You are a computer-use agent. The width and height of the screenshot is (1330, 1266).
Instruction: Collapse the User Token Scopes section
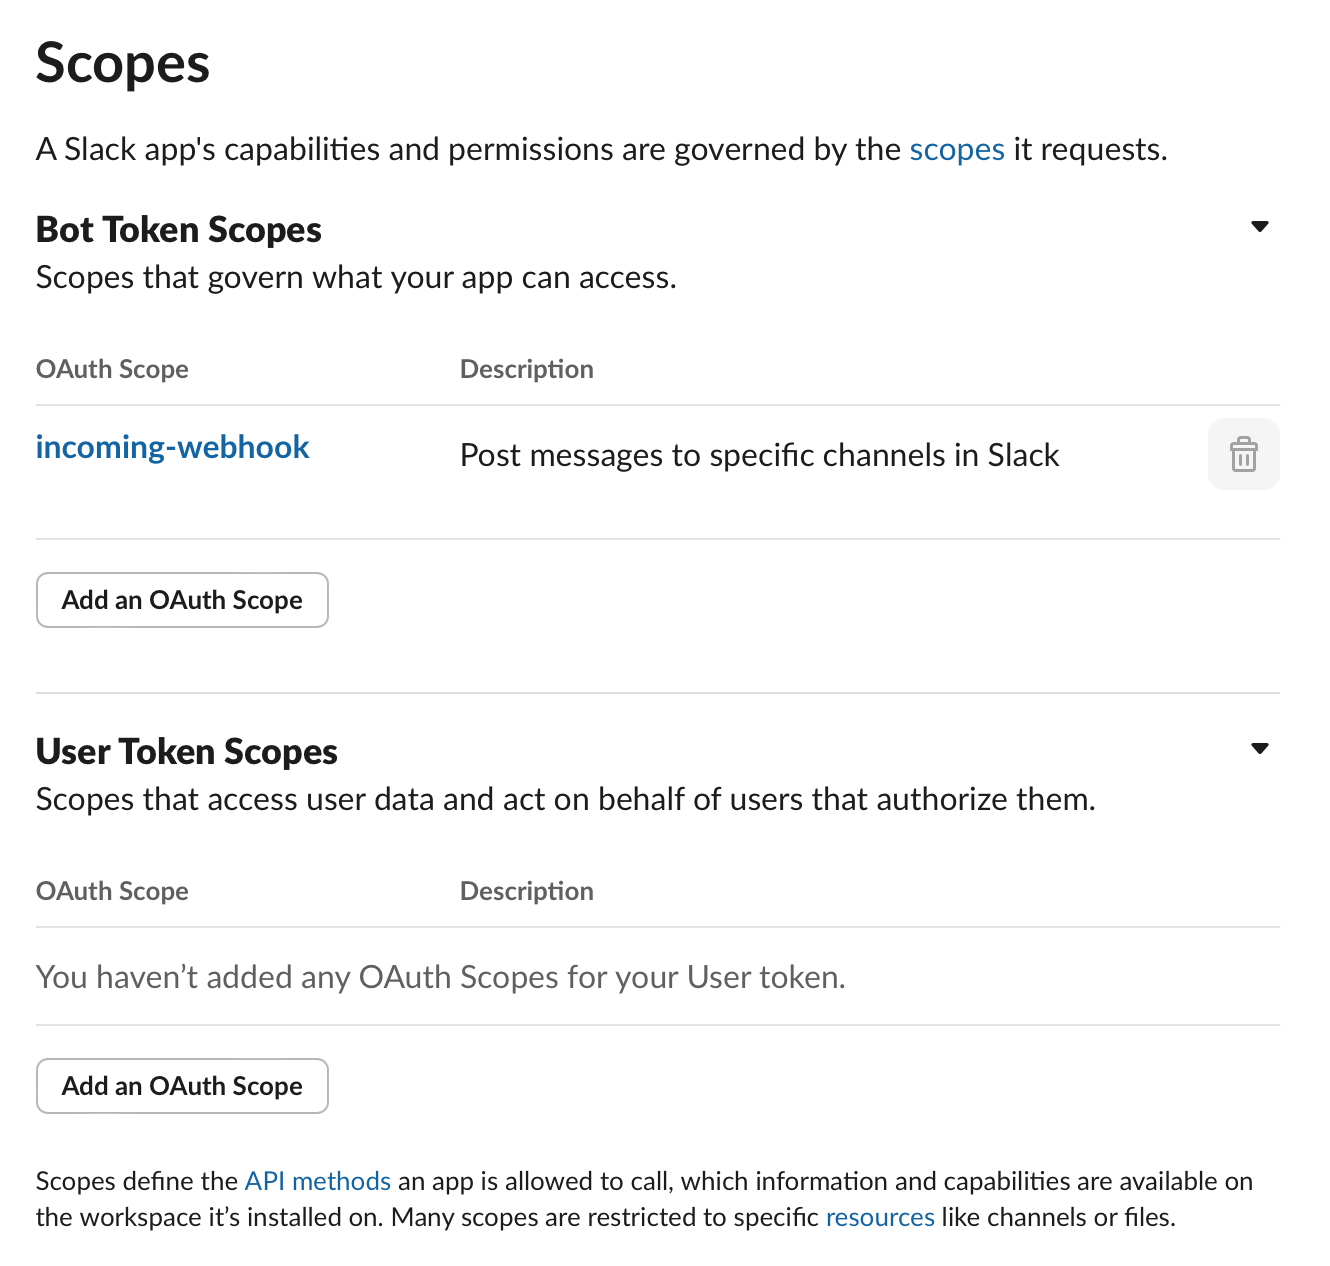click(1261, 748)
